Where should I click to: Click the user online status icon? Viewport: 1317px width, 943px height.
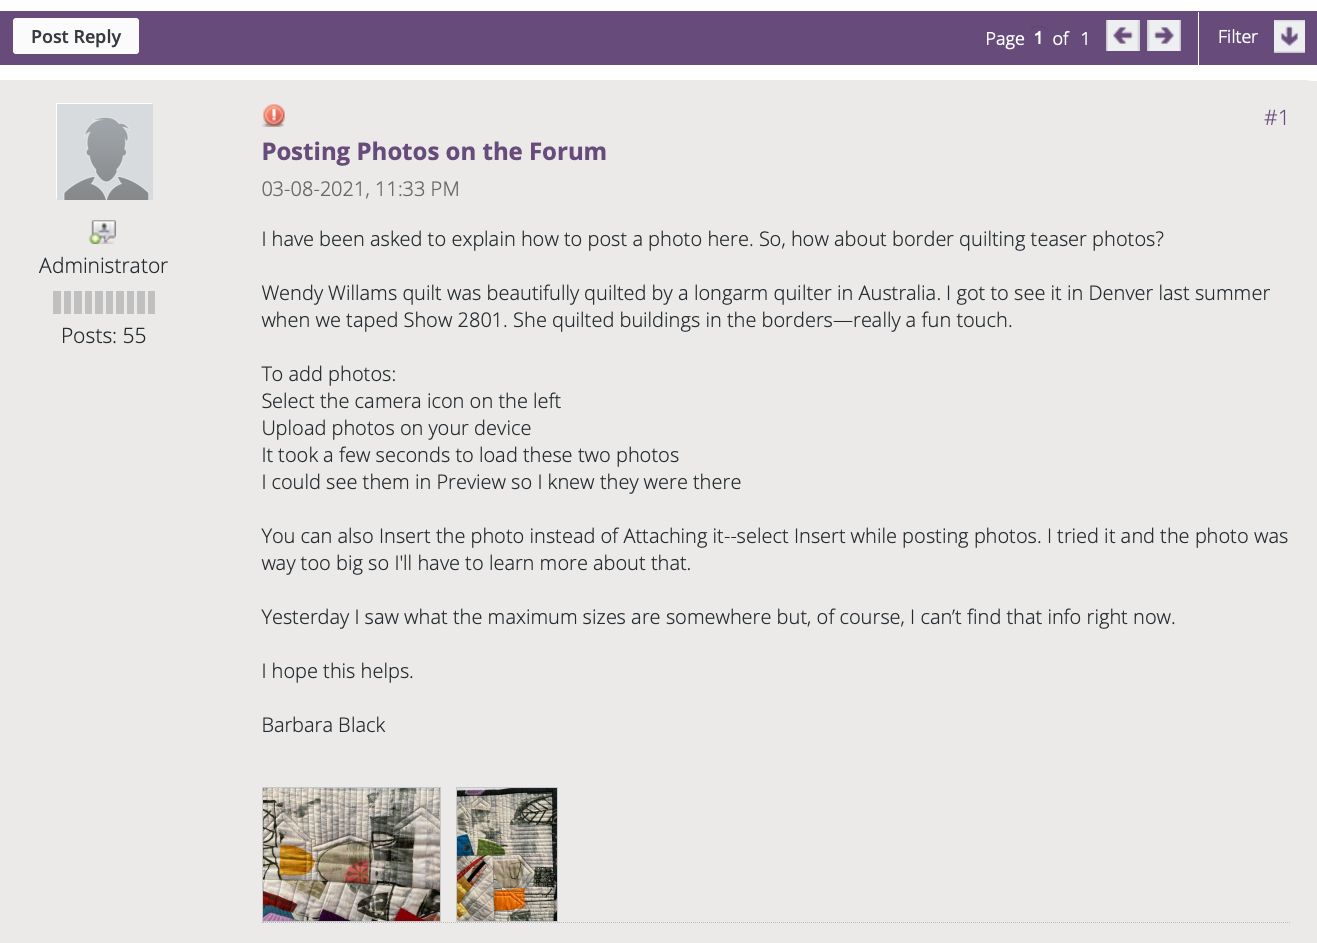(103, 232)
